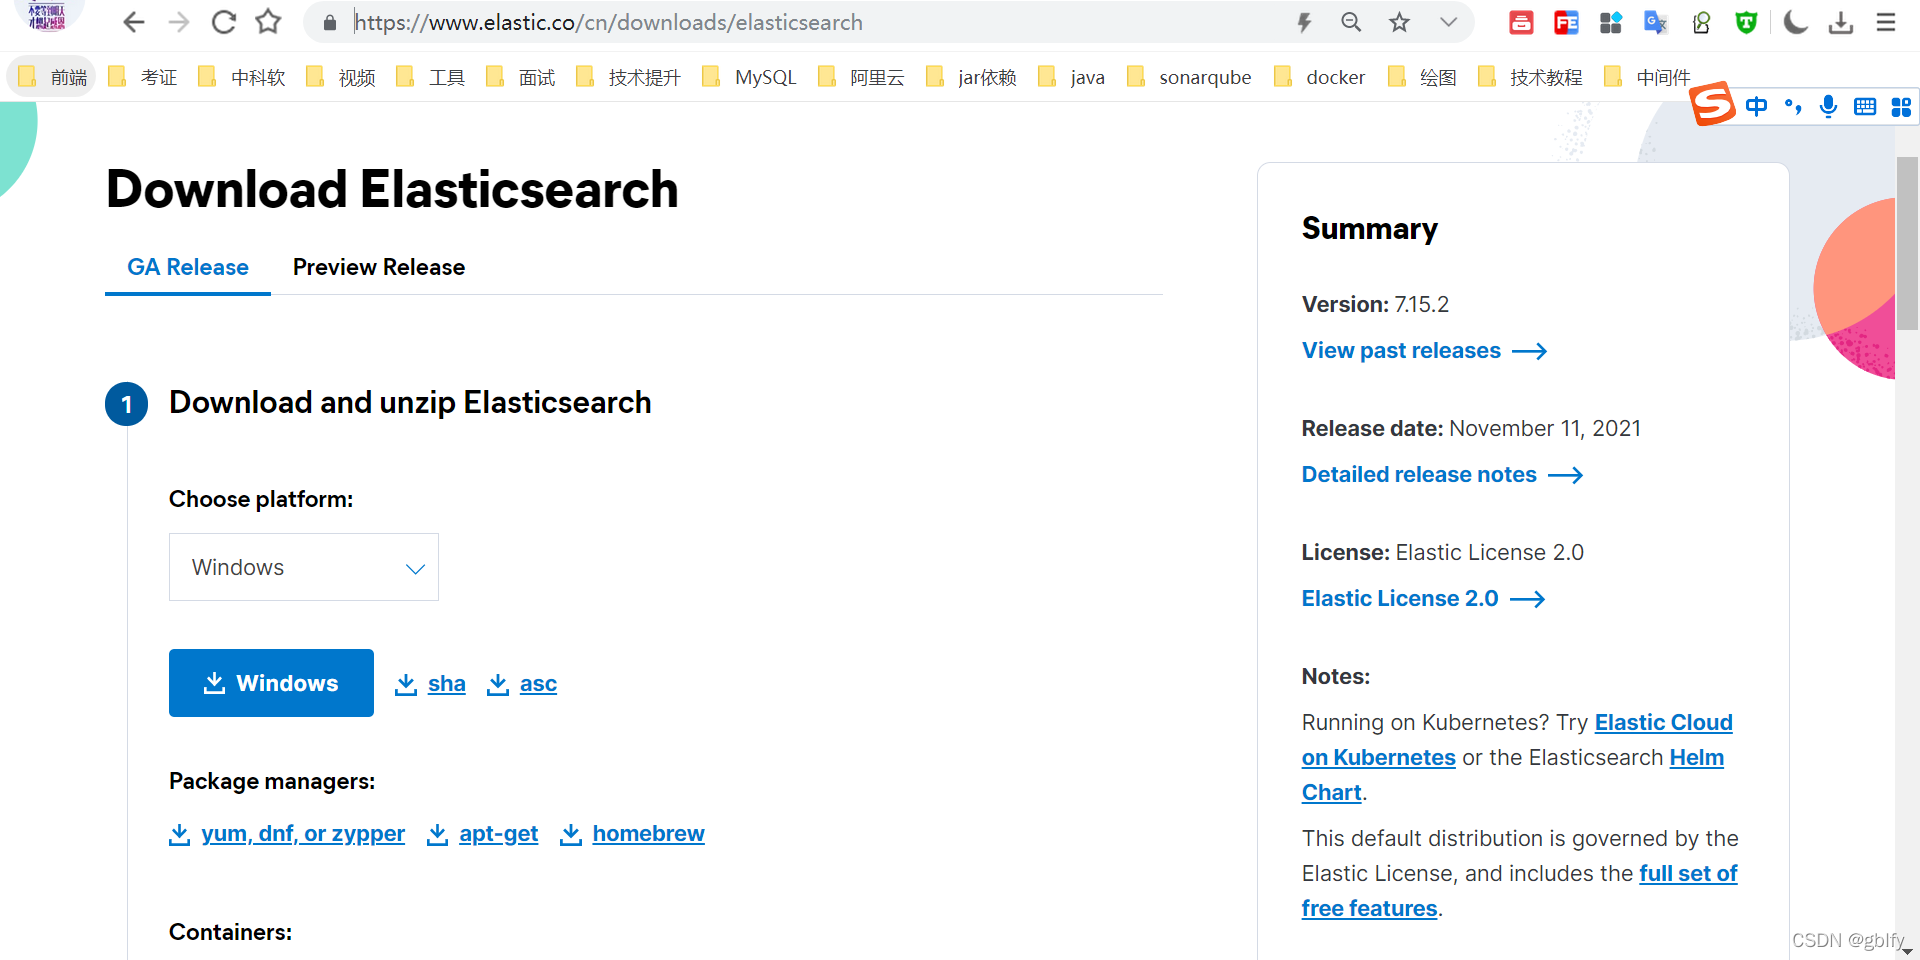1920x960 pixels.
Task: Reload the current page
Action: pos(224,22)
